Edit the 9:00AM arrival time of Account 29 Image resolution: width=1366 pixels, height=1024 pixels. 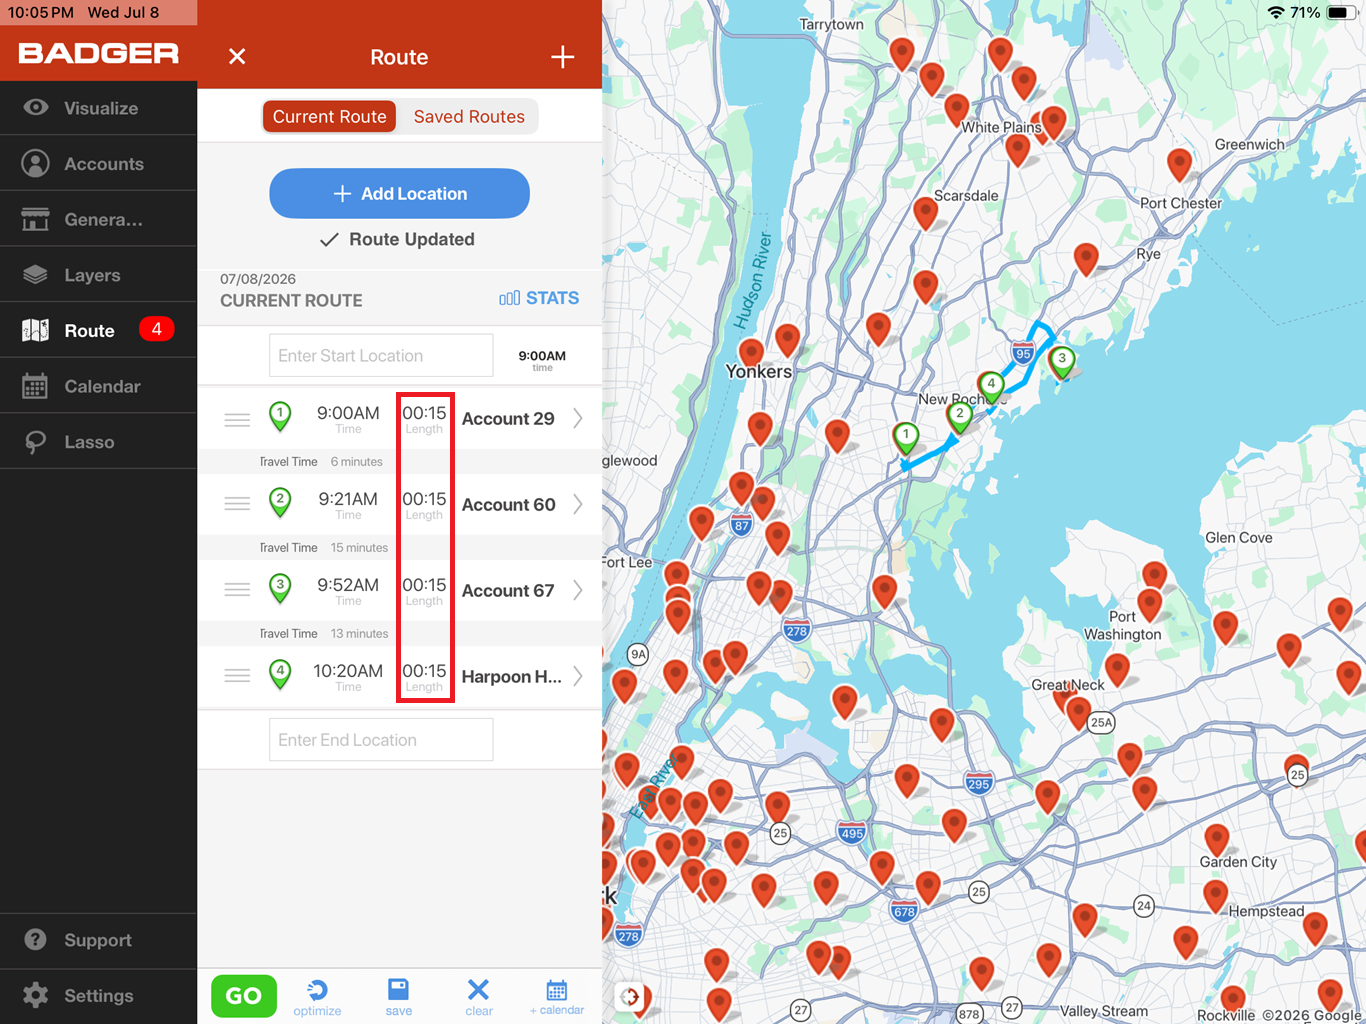click(x=348, y=418)
